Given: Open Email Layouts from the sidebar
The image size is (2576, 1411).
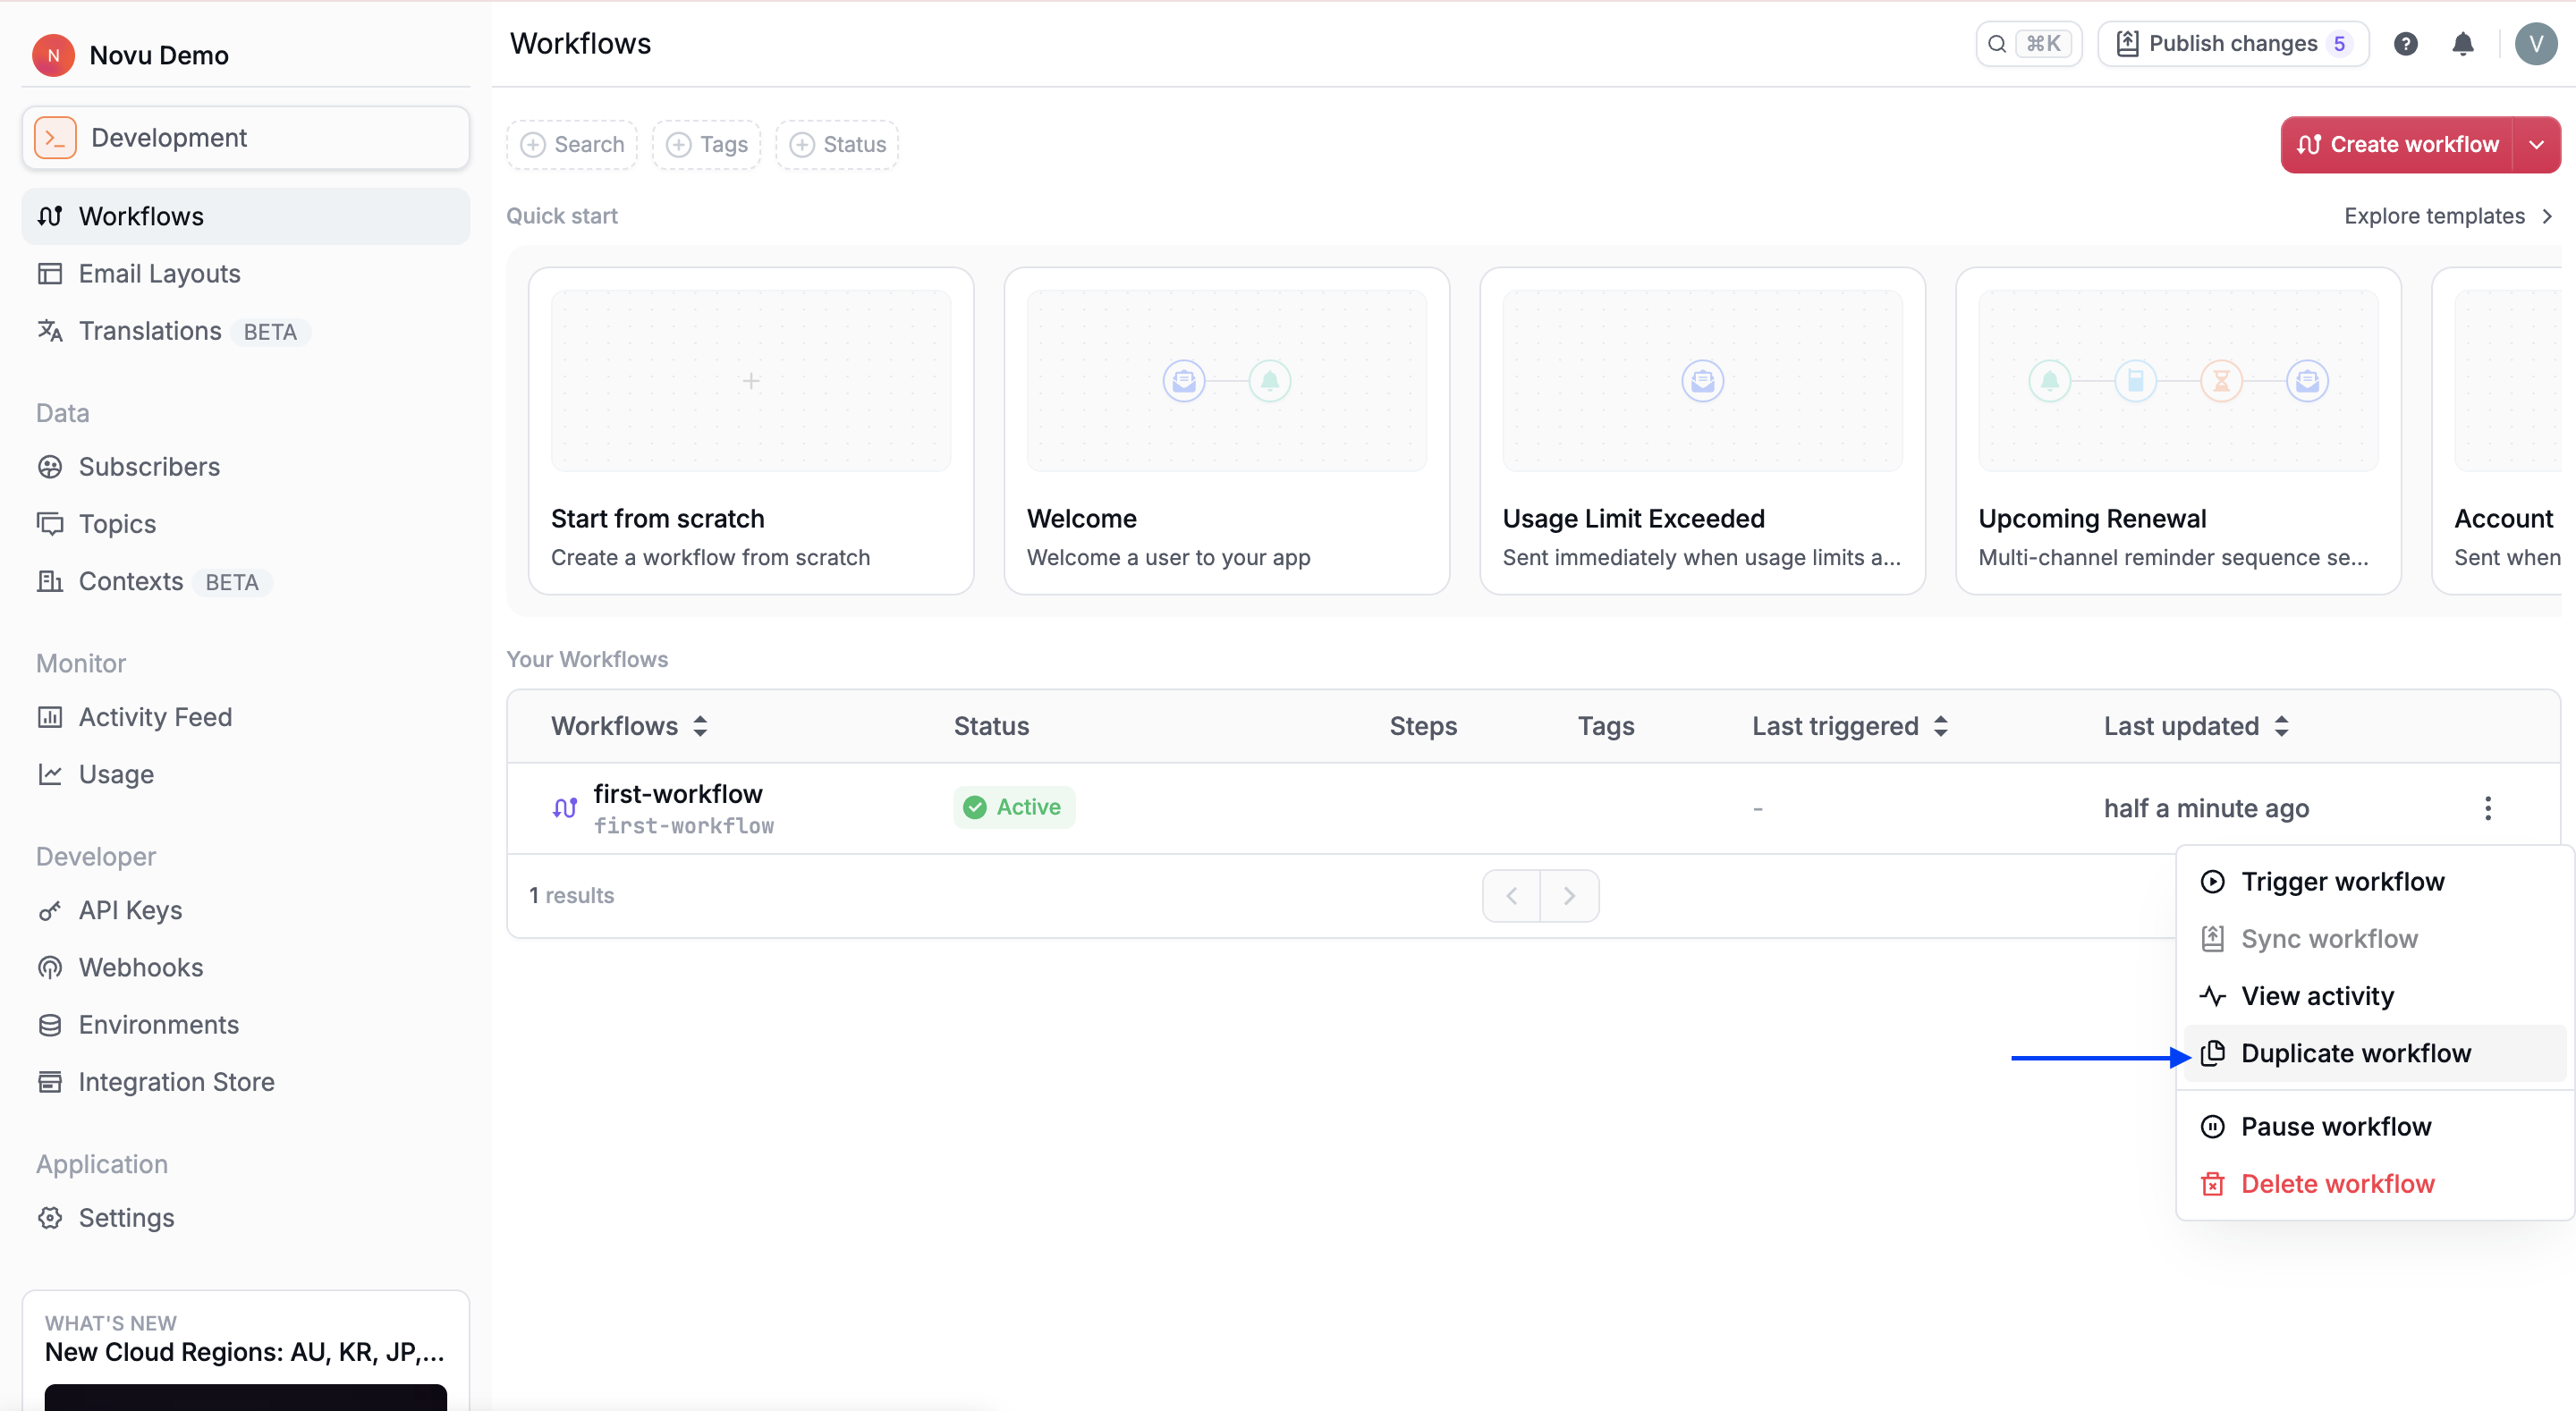Looking at the screenshot, I should pyautogui.click(x=160, y=273).
